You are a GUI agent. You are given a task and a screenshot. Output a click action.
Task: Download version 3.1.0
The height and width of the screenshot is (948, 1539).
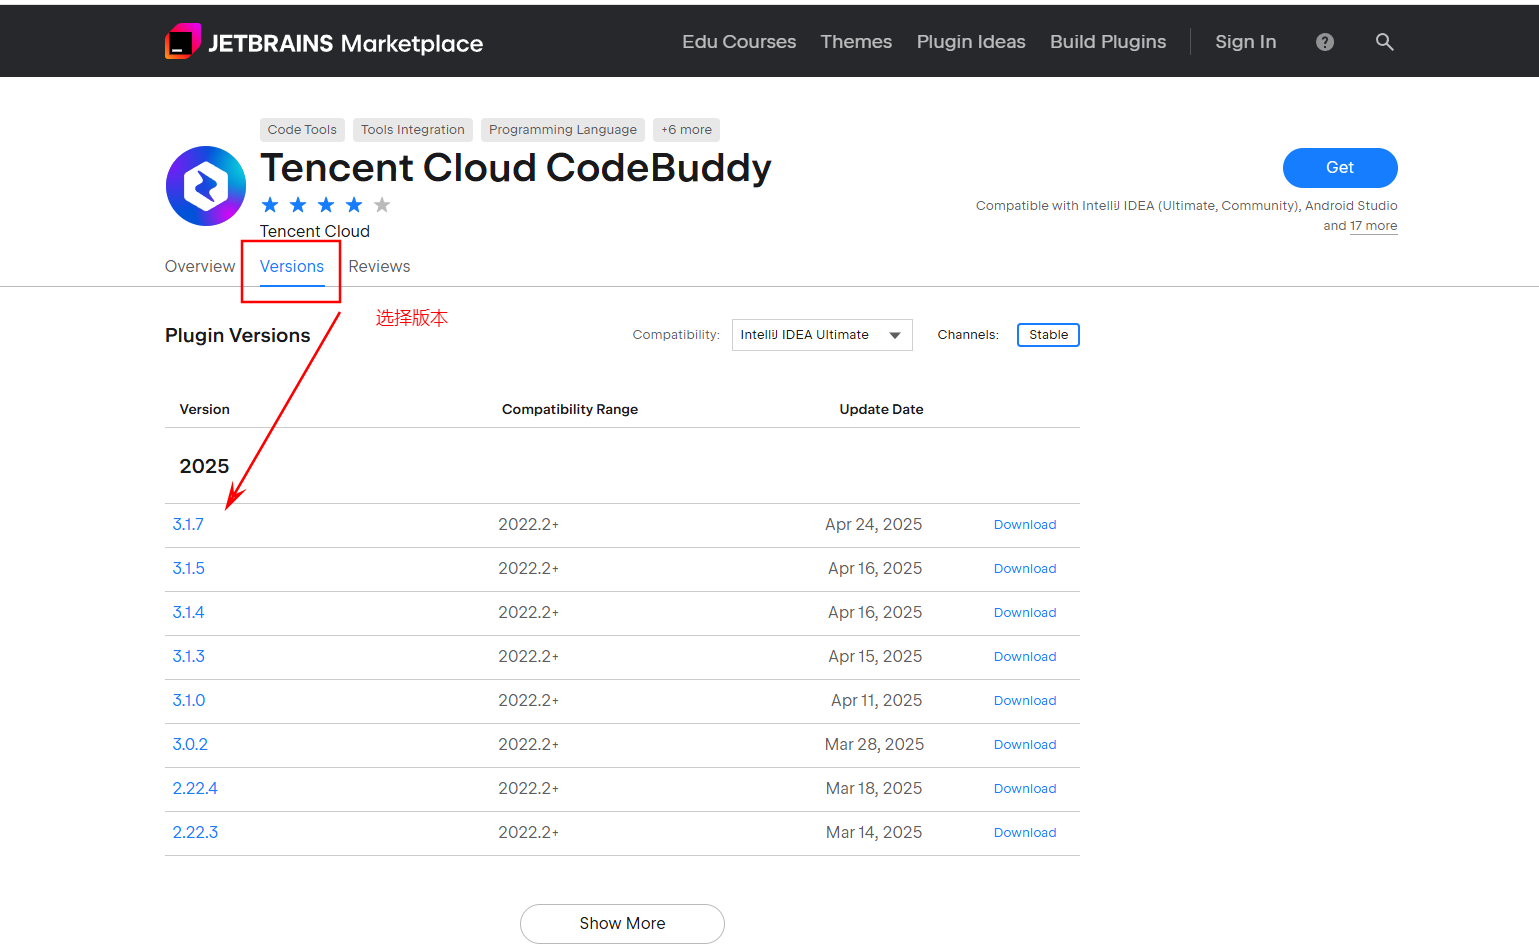1025,701
